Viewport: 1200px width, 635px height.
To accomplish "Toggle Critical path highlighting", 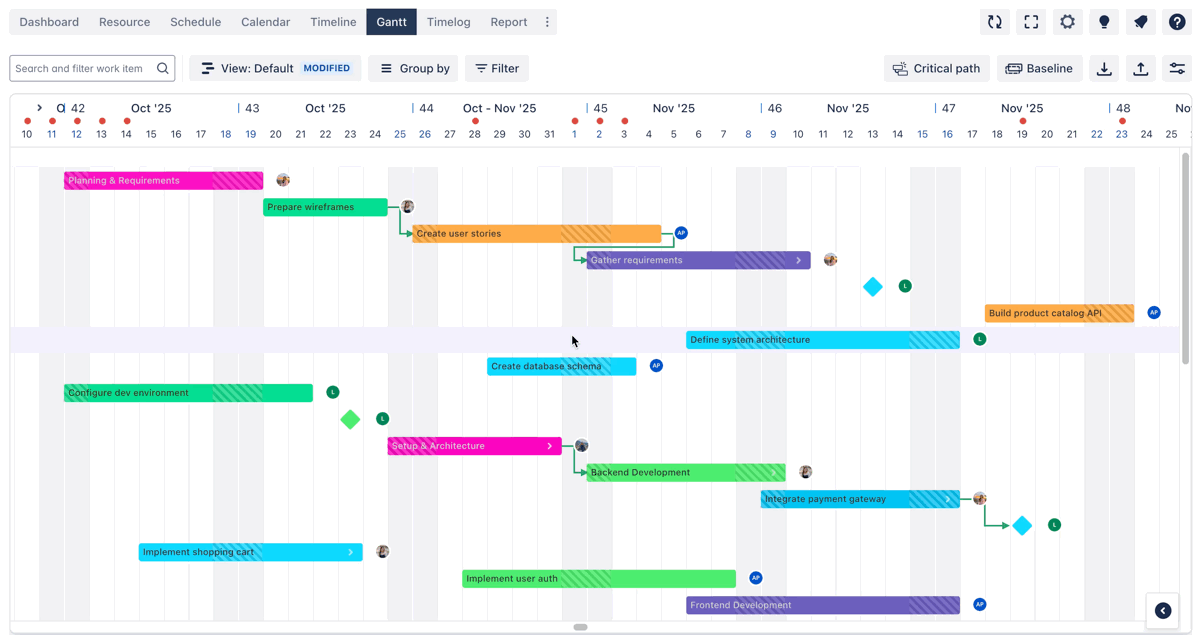I will [936, 69].
